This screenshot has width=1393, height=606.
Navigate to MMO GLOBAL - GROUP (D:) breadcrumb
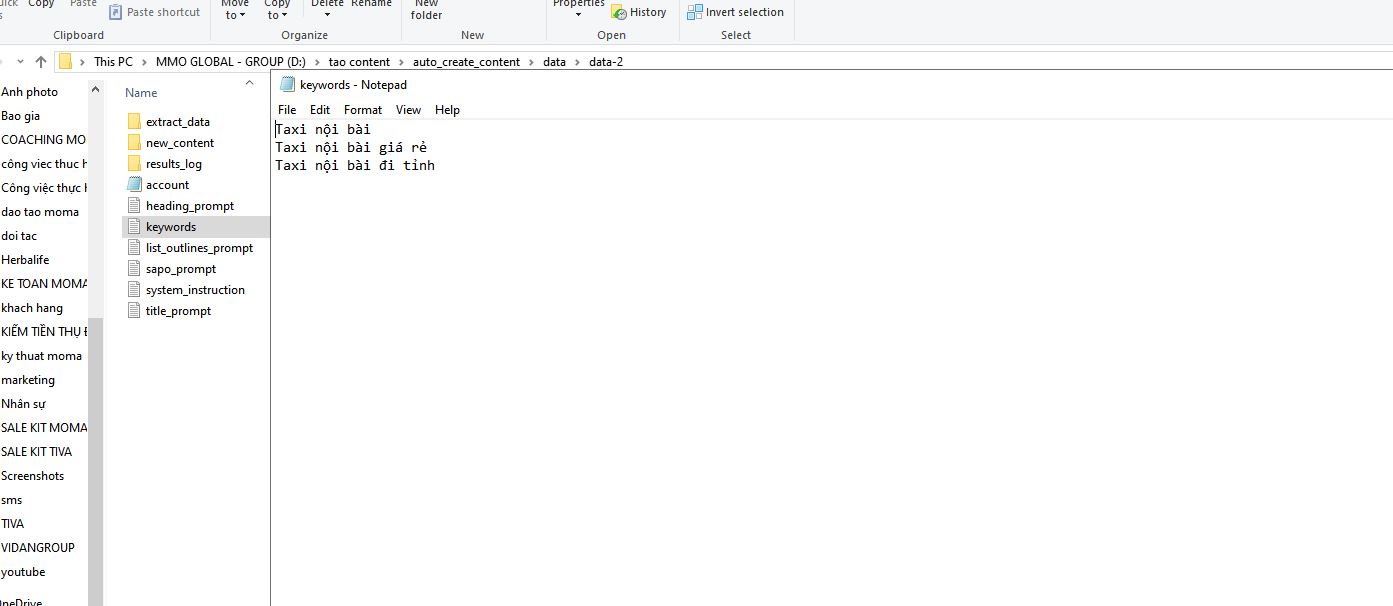231,62
